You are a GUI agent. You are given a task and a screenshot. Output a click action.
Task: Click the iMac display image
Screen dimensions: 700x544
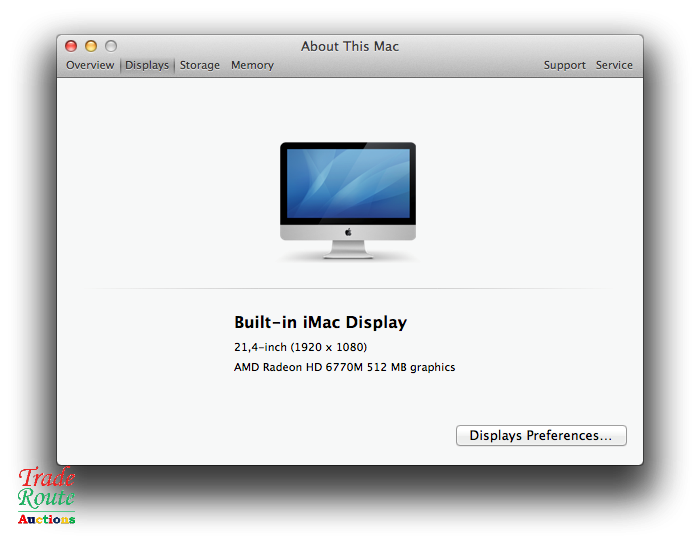point(348,200)
